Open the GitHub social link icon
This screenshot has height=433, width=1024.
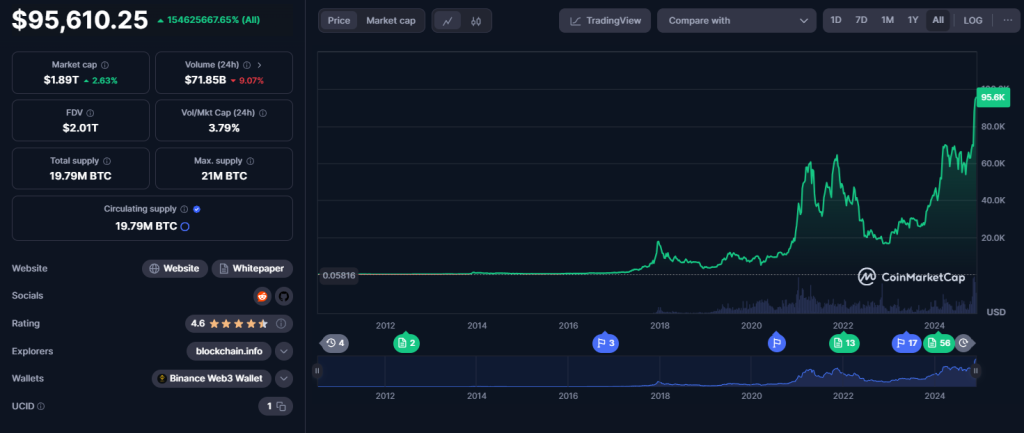pyautogui.click(x=283, y=296)
